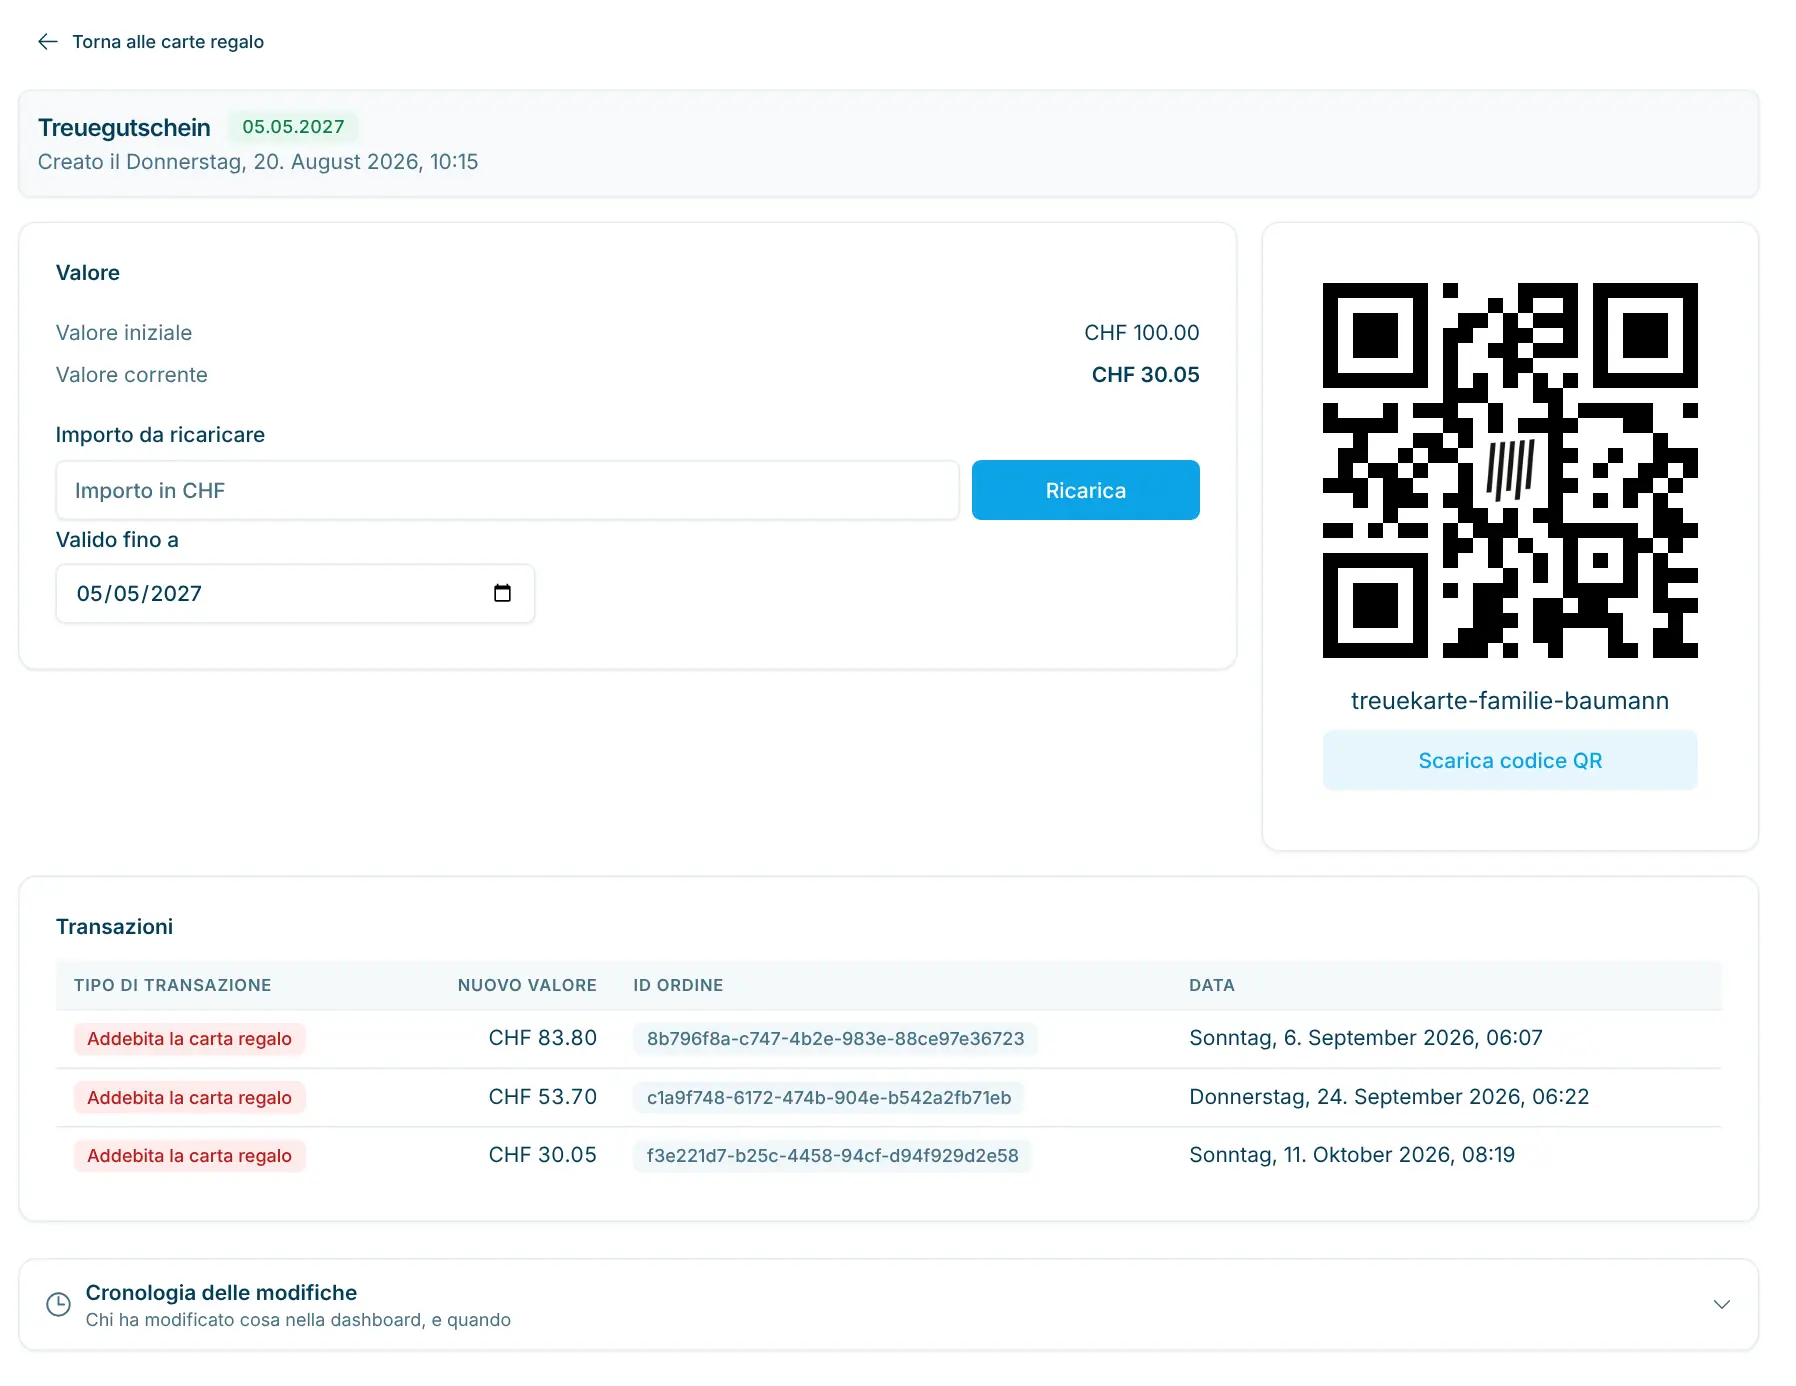Download QR with Scarica codice QR

pos(1509,760)
